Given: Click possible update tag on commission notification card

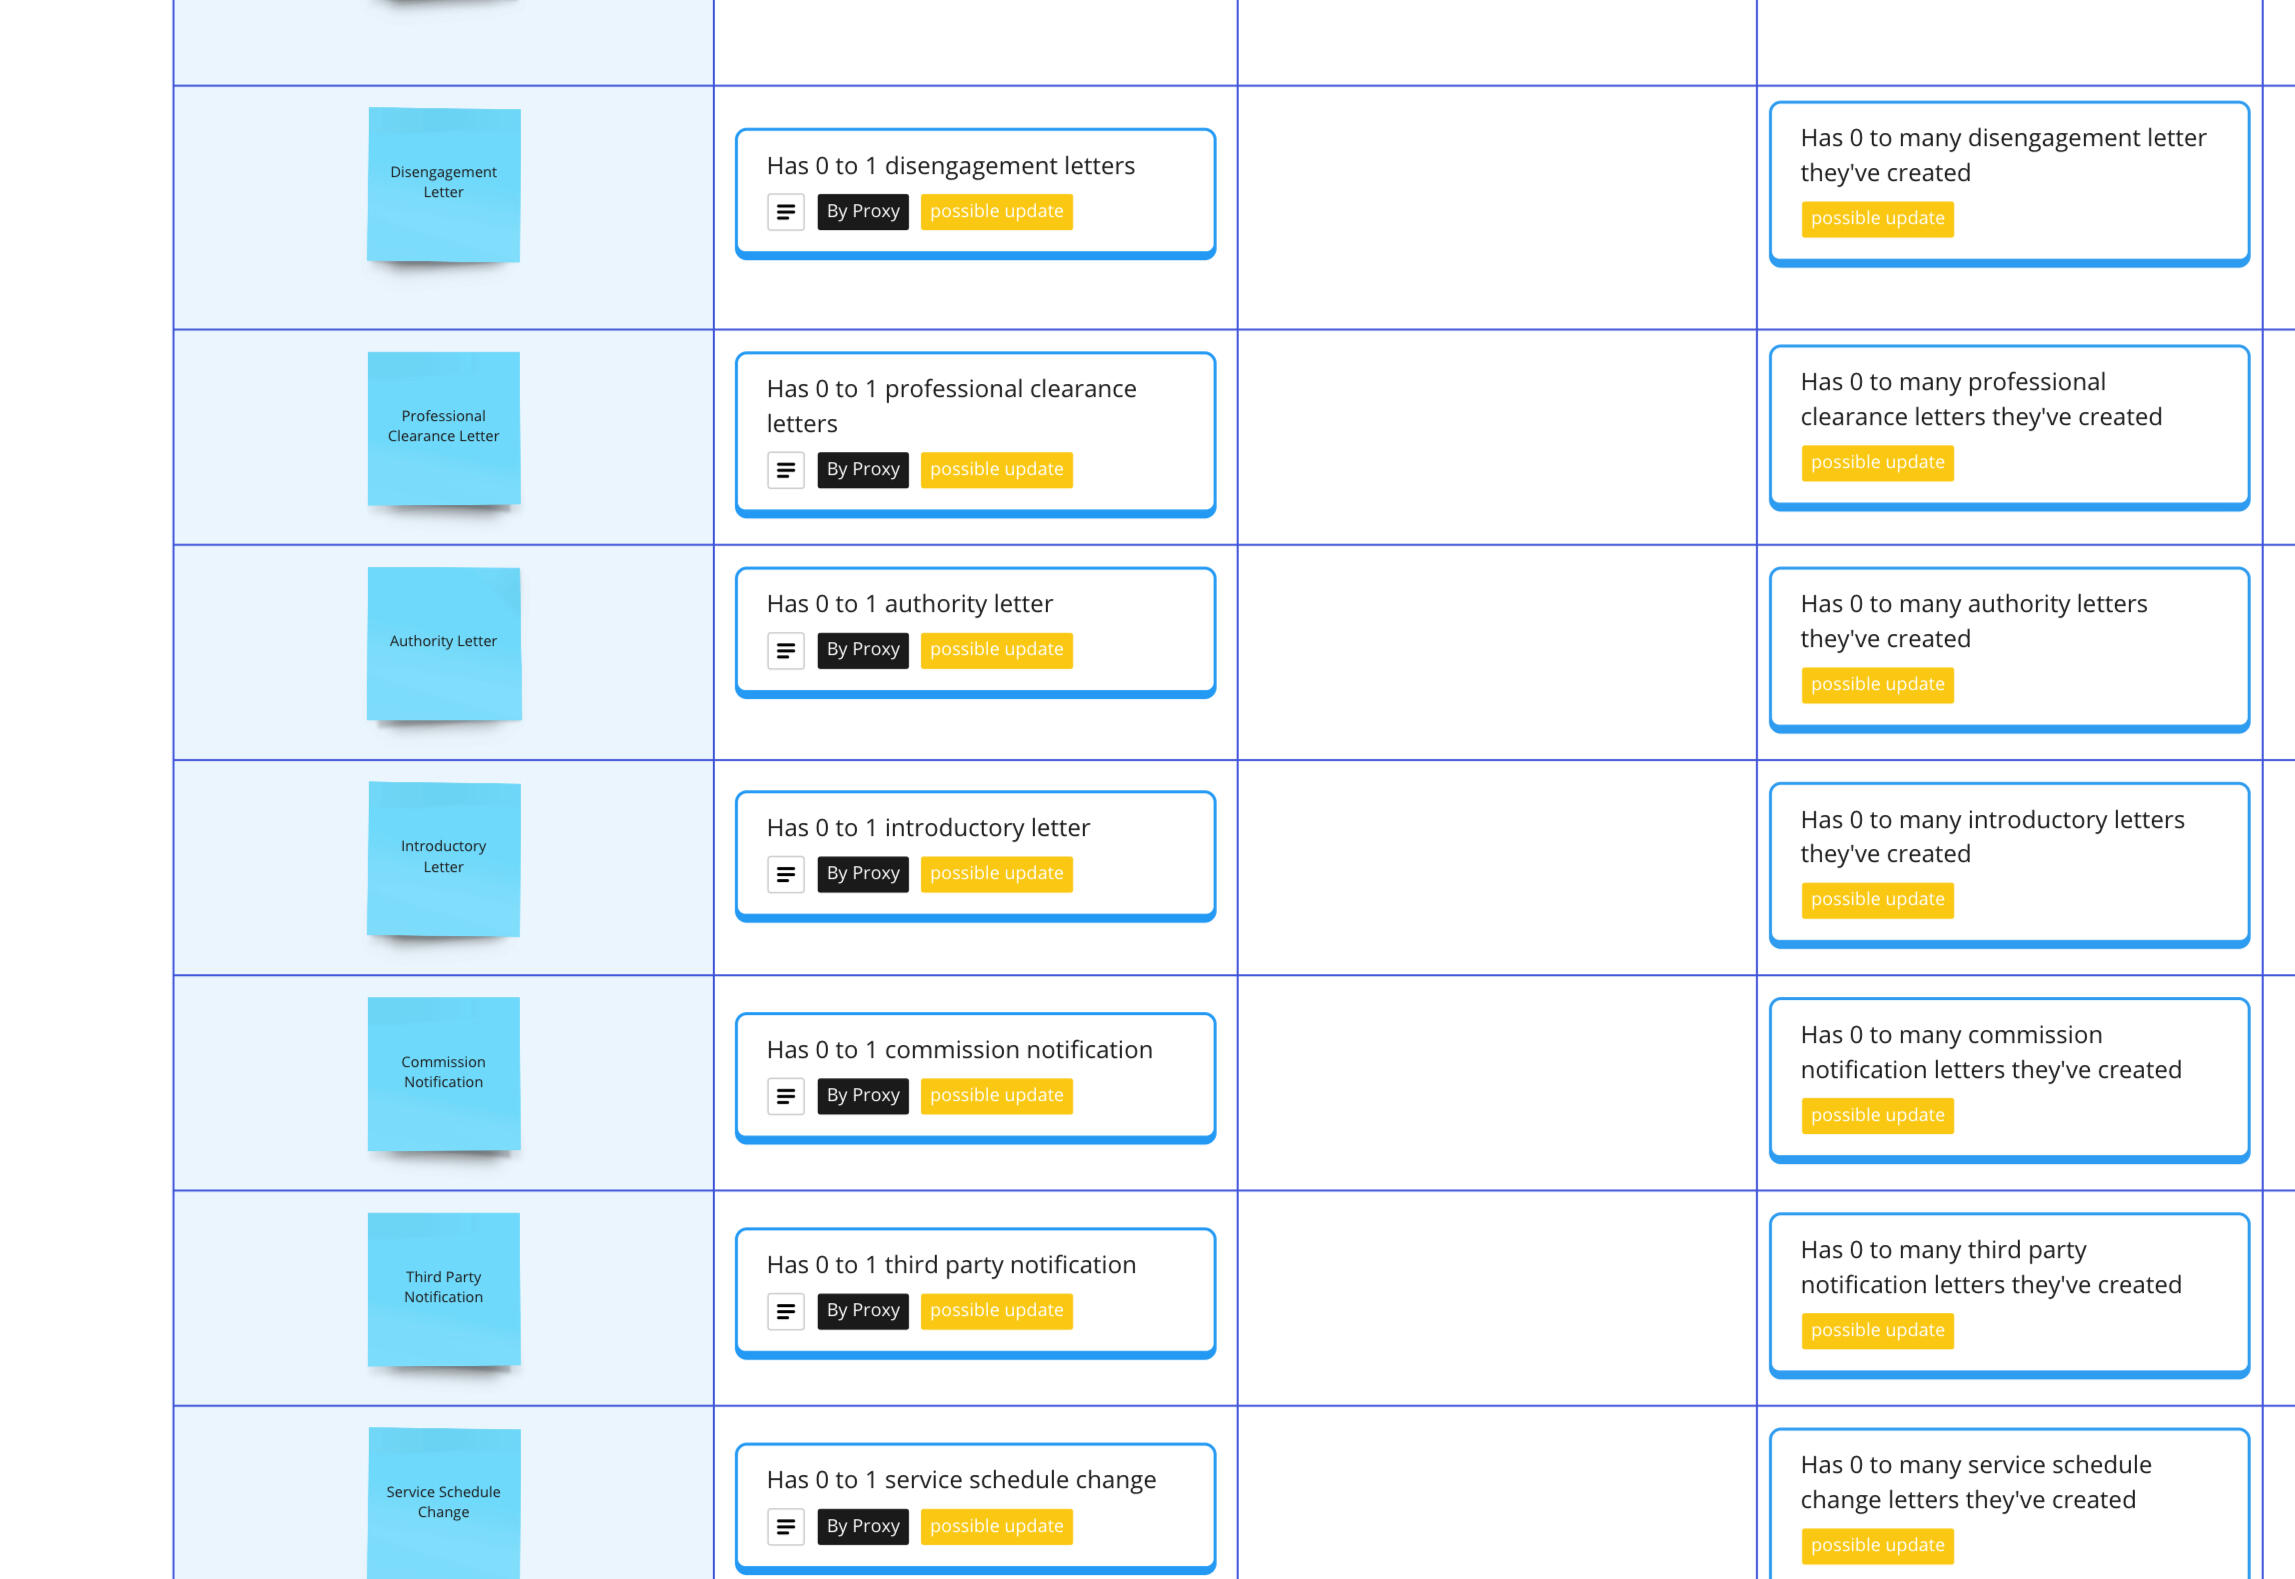Looking at the screenshot, I should 996,1096.
